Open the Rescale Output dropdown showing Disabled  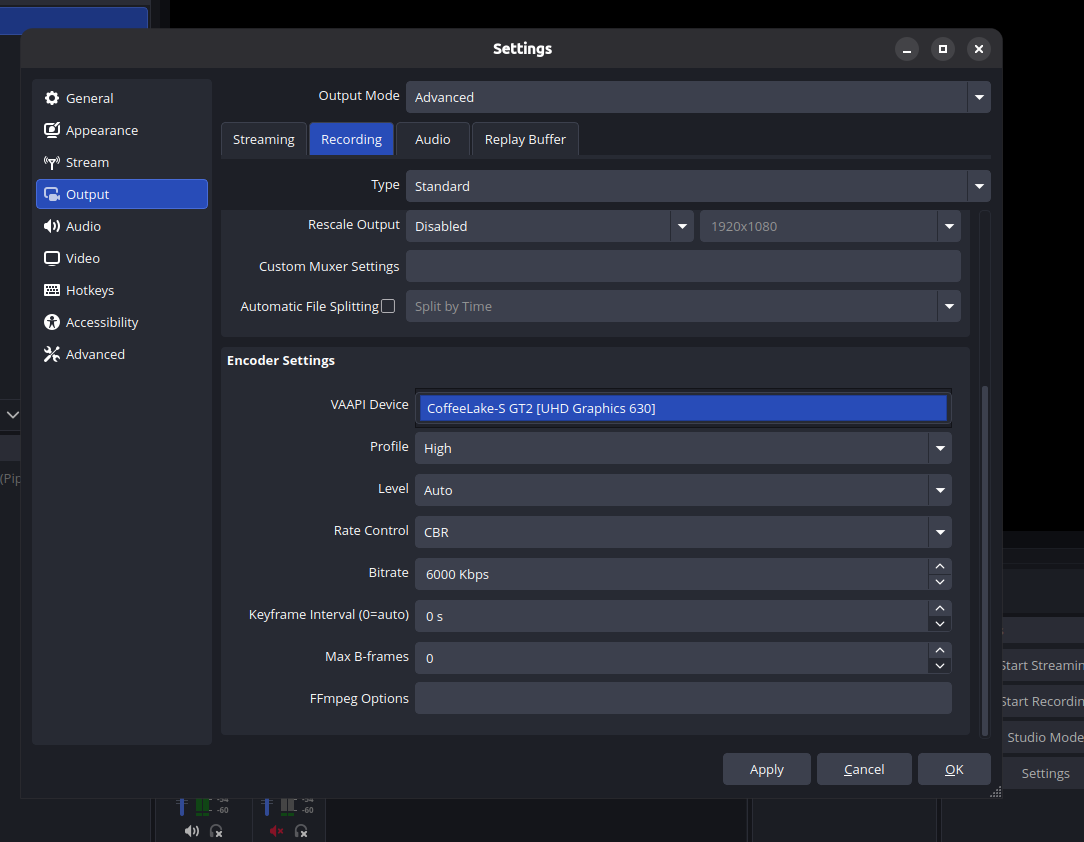[550, 226]
